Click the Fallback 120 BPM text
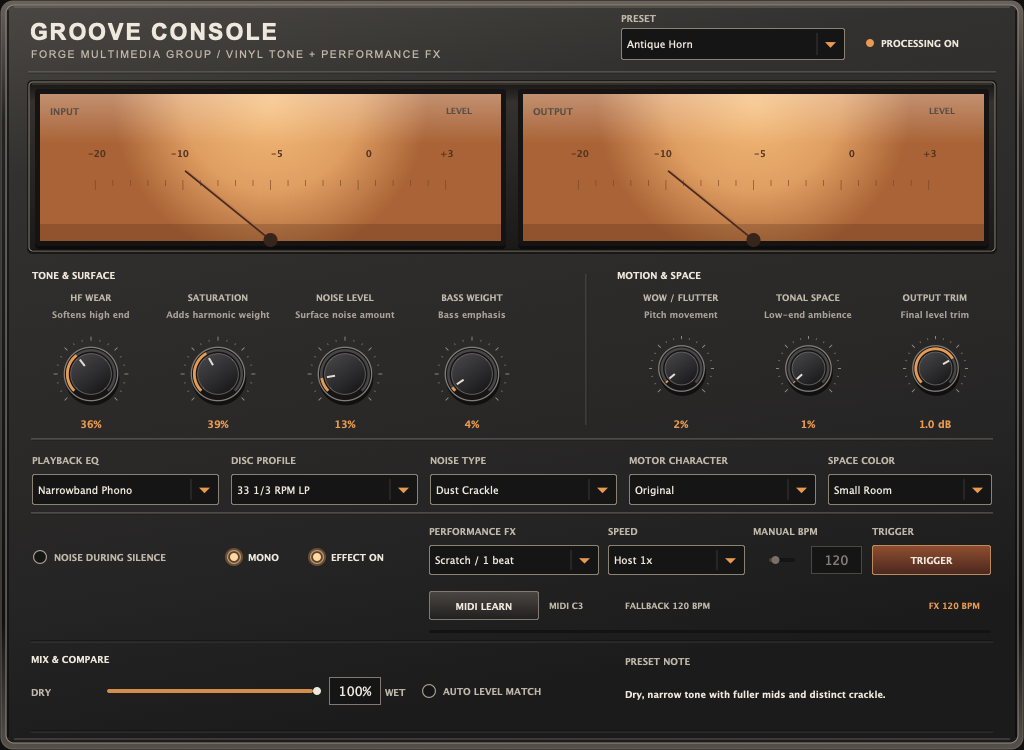This screenshot has height=750, width=1024. click(667, 606)
